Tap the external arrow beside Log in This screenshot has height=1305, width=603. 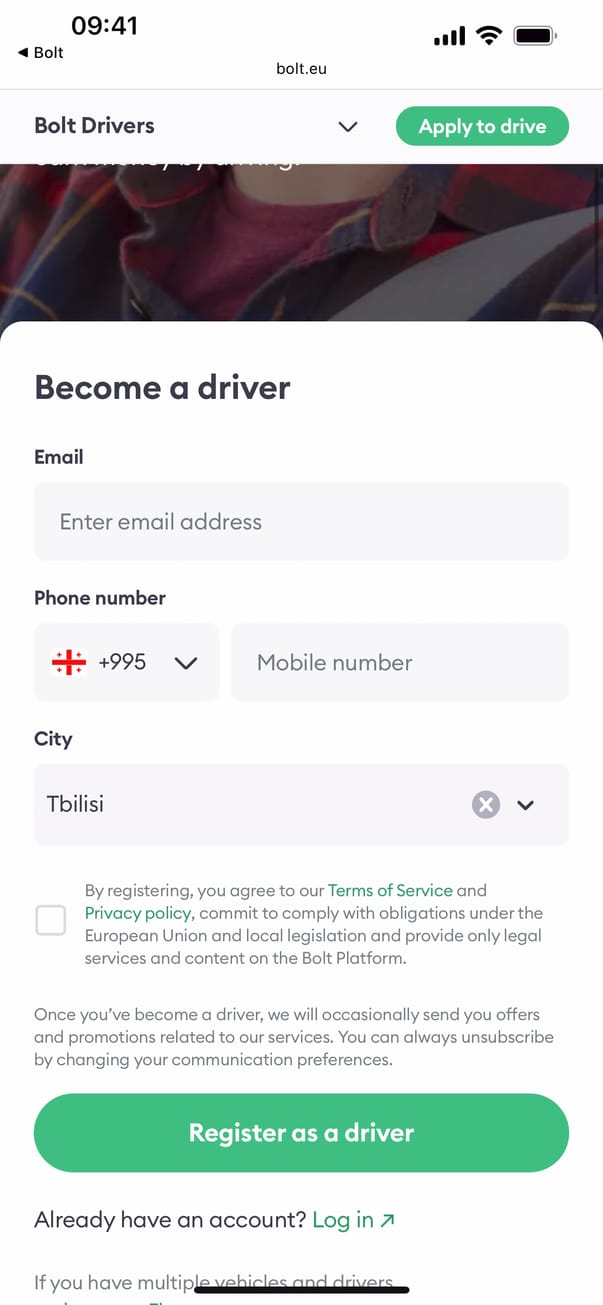click(388, 1220)
